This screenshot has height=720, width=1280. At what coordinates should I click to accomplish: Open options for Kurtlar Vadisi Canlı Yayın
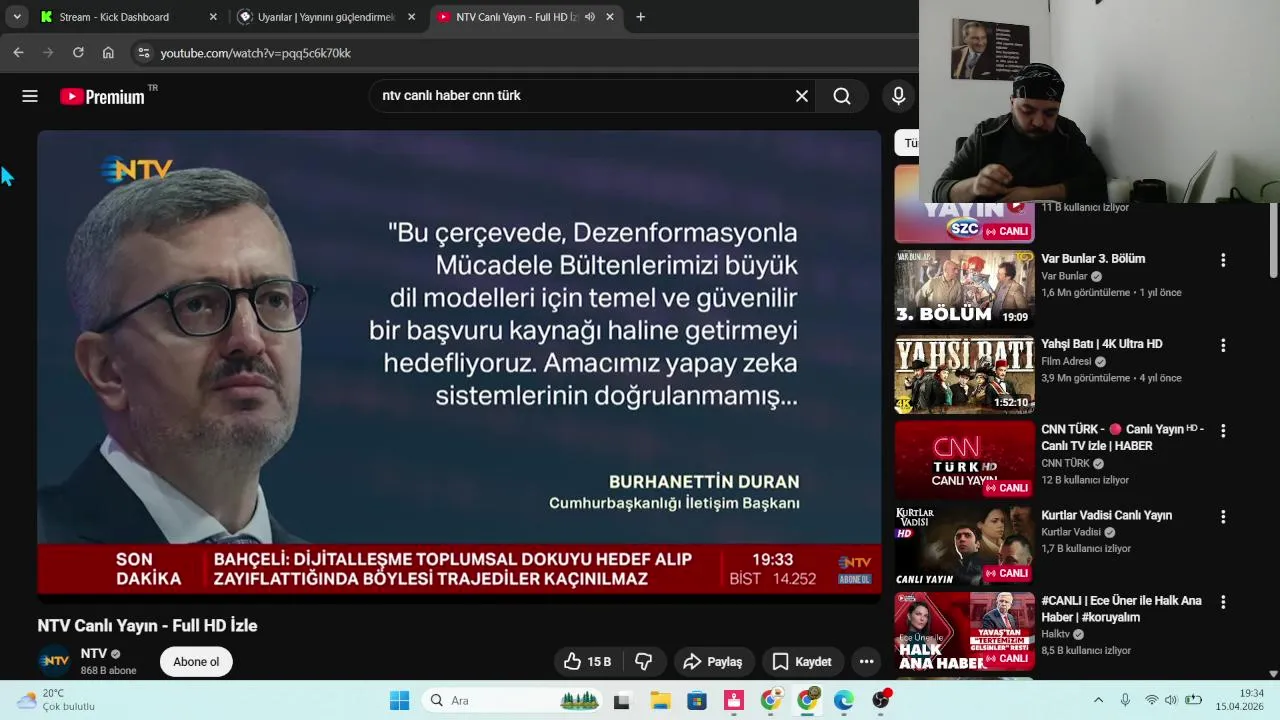(1222, 517)
